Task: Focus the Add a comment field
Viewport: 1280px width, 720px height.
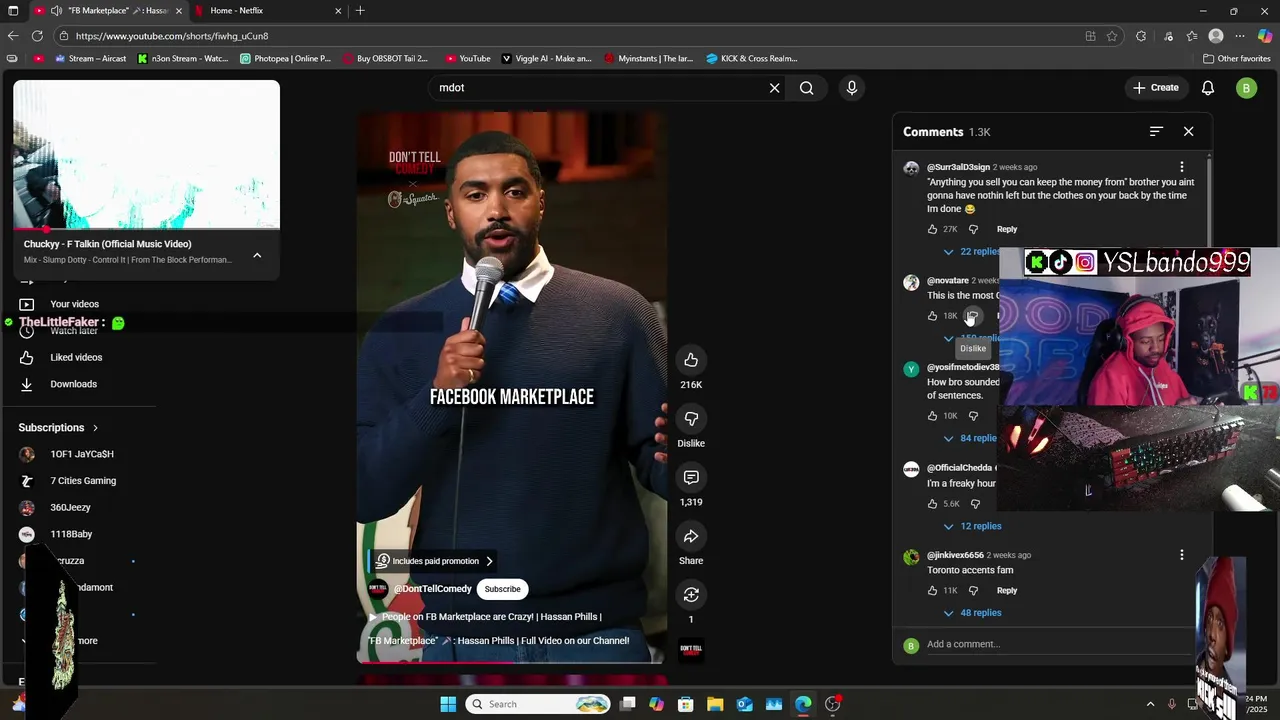Action: pyautogui.click(x=1060, y=644)
